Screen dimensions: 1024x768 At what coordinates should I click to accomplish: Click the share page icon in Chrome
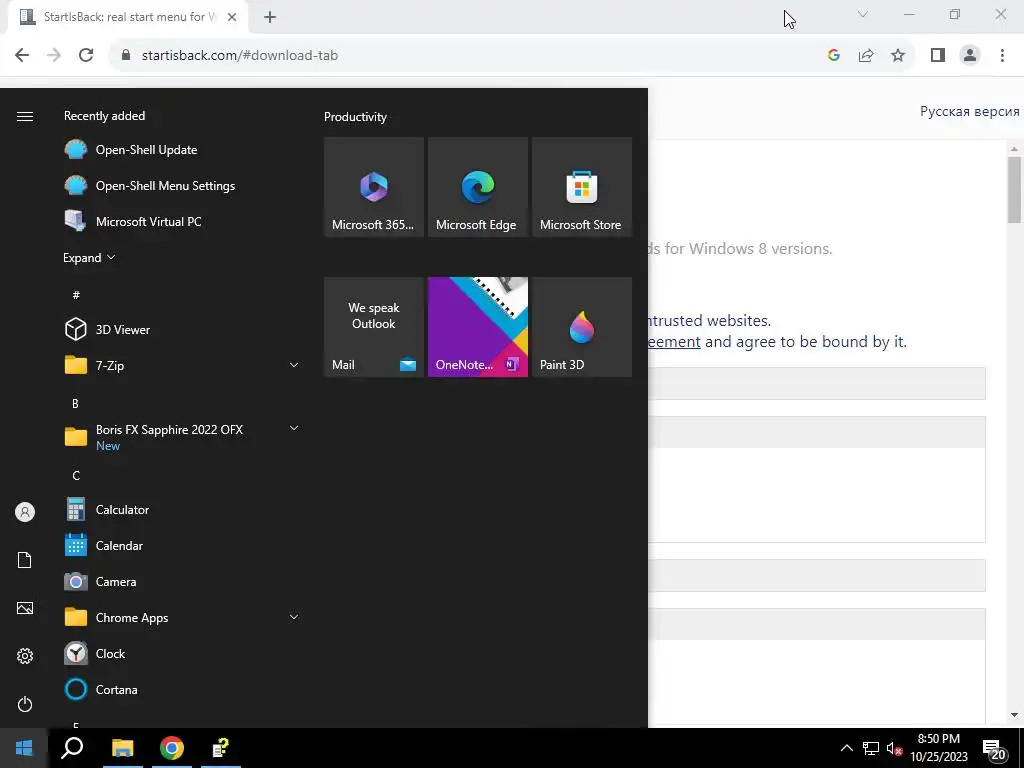coord(866,56)
